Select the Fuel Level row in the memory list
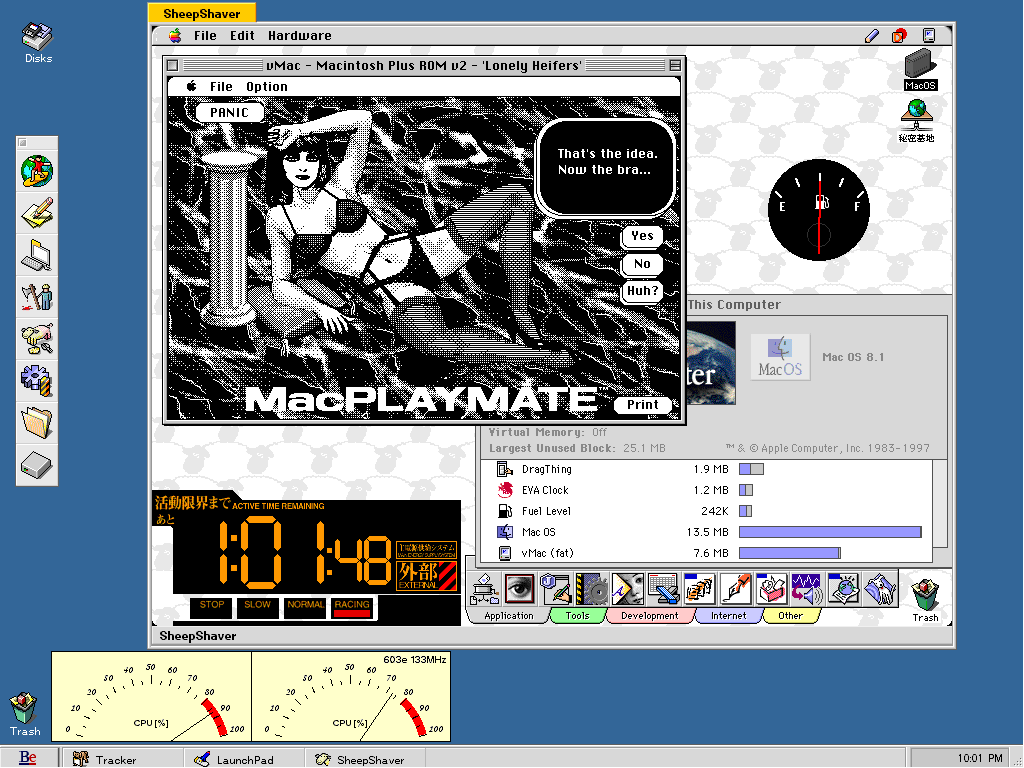This screenshot has width=1024, height=768. pos(707,511)
